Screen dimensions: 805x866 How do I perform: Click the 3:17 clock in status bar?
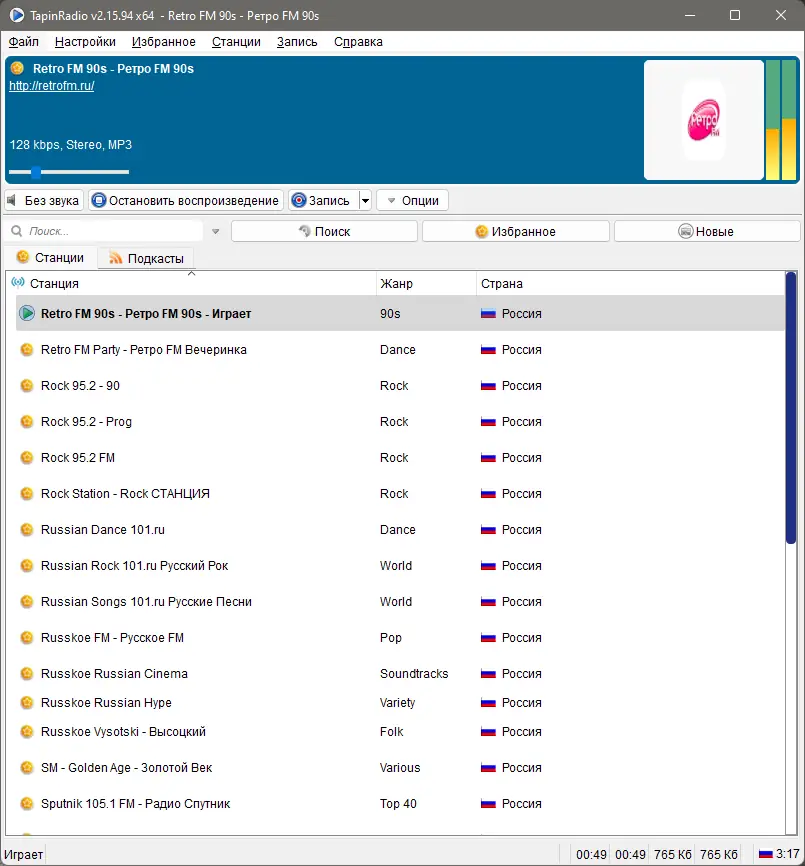pyautogui.click(x=787, y=854)
